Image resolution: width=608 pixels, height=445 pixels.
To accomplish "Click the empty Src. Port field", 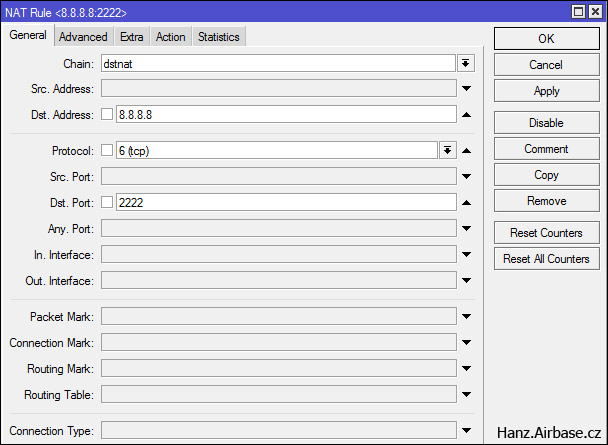I will 279,176.
